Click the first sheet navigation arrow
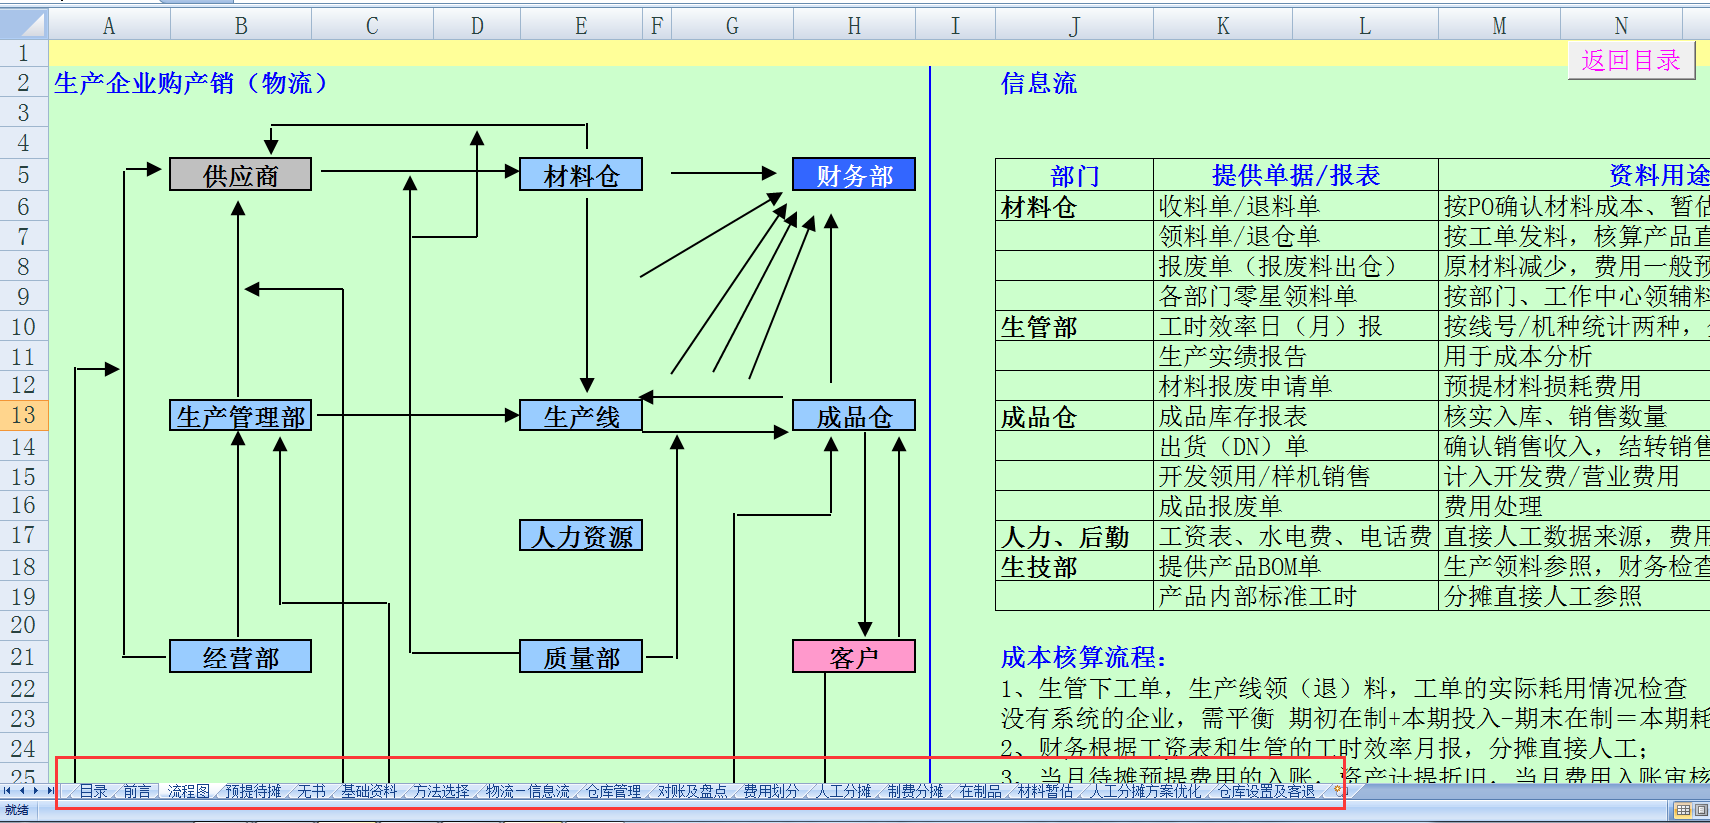 pos(8,791)
